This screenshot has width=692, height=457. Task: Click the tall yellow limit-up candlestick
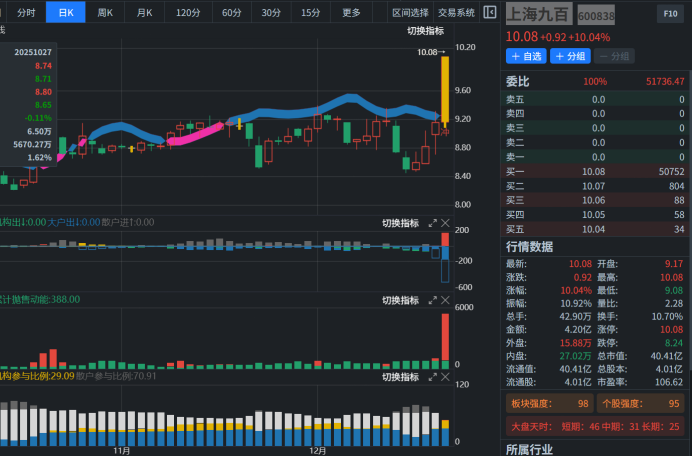coord(444,88)
